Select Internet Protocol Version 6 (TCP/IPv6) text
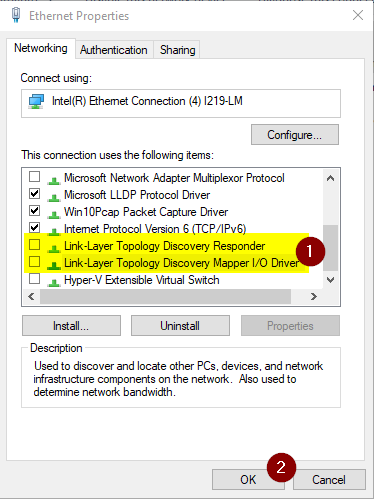Image resolution: width=374 pixels, height=499 pixels. 155,229
